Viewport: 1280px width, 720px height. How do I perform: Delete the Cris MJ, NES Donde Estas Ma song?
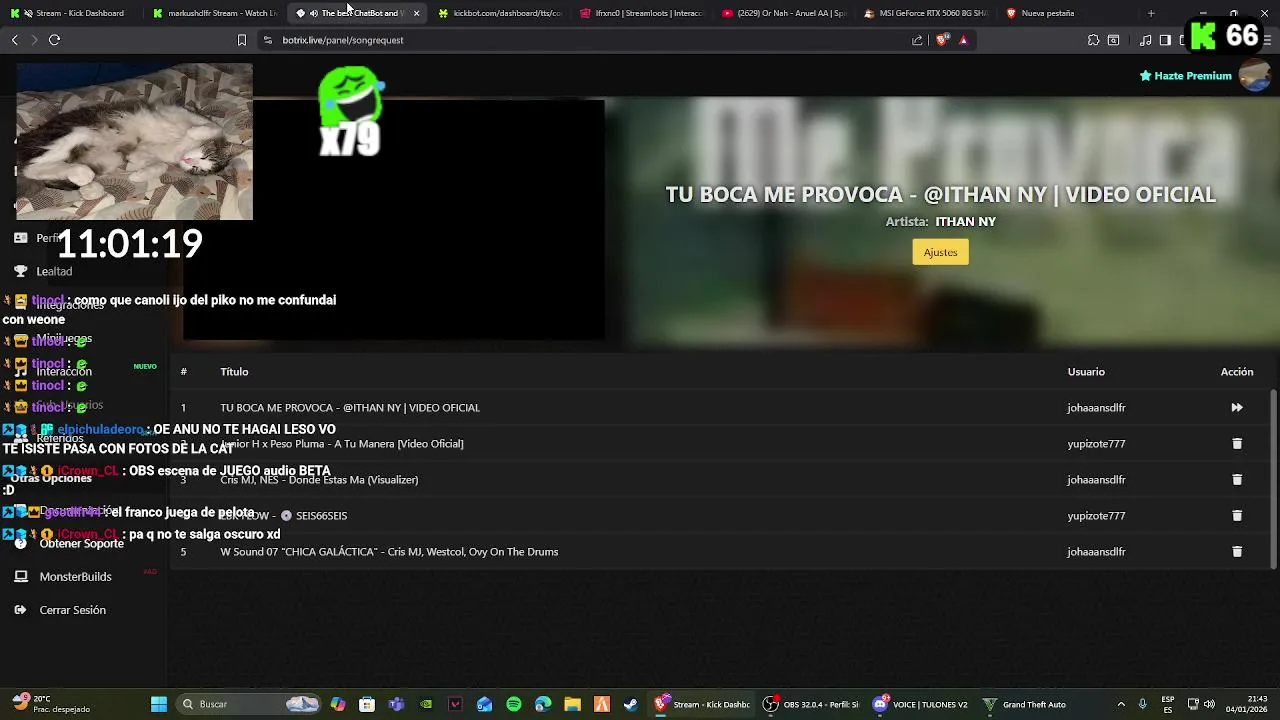point(1237,479)
